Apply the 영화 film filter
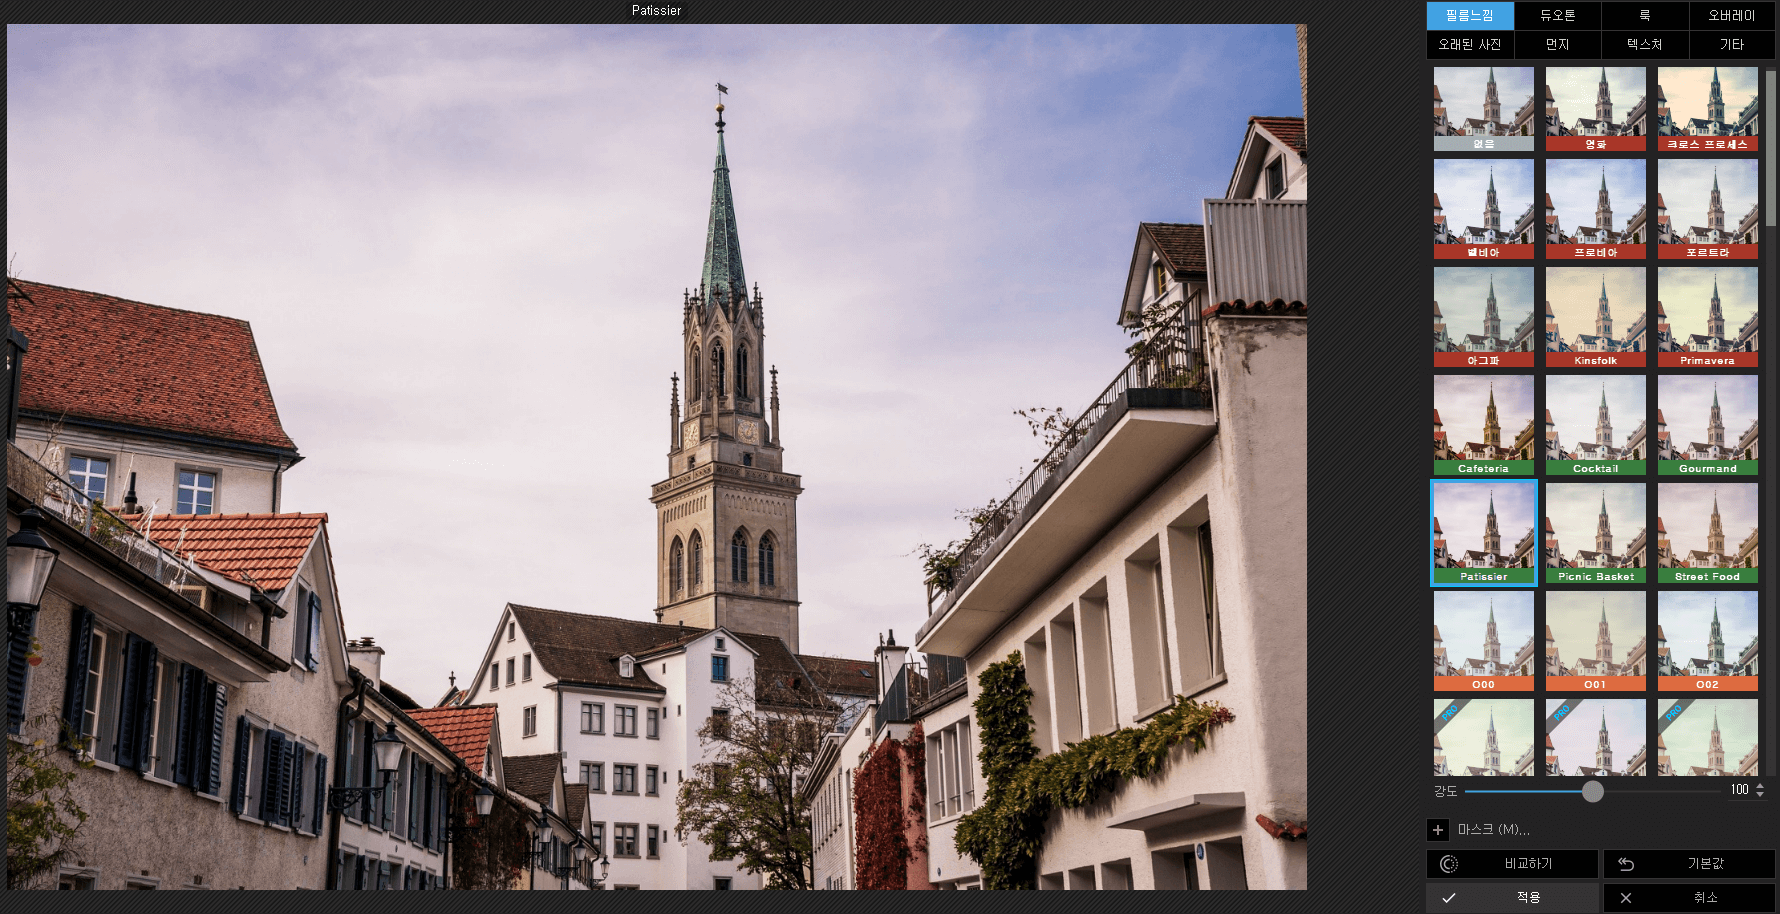The width and height of the screenshot is (1780, 914). tap(1595, 109)
